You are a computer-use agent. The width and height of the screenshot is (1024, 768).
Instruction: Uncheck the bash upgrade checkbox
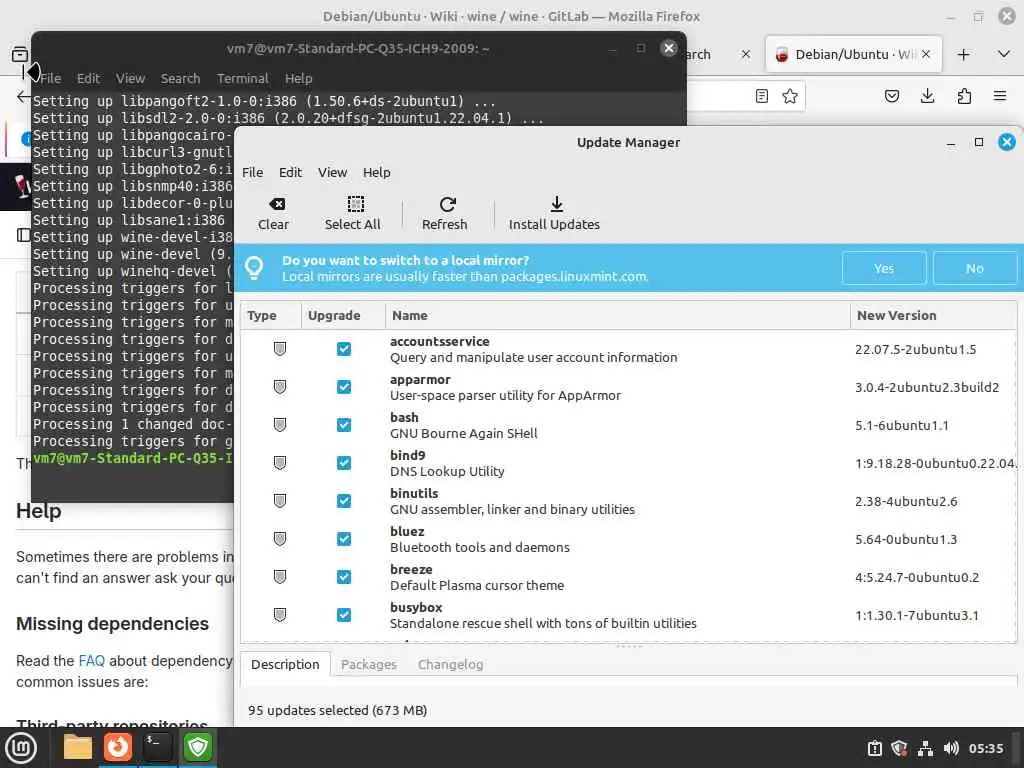(344, 424)
